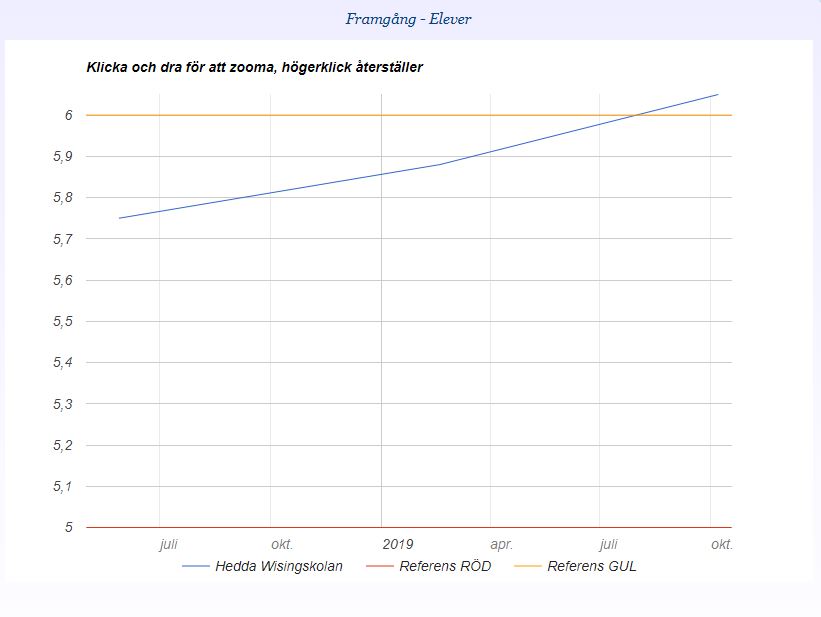Click the left starting point of the blue line
Viewport: 821px width, 617px height.
click(120, 218)
